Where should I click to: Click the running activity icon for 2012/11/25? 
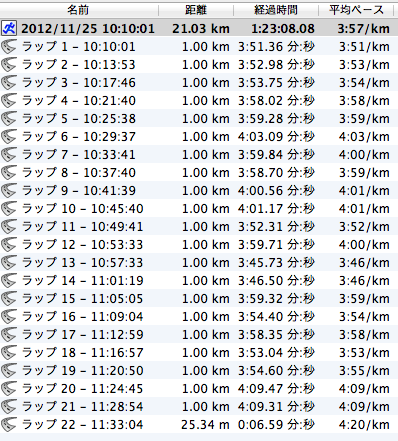coord(9,28)
